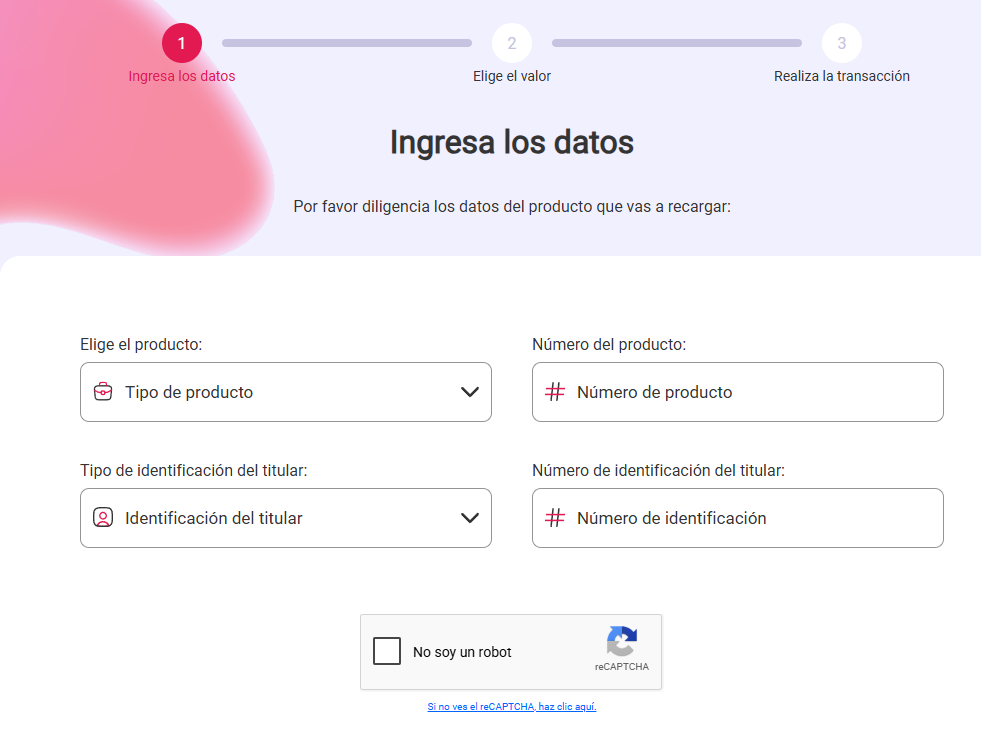This screenshot has width=981, height=730.
Task: Click the large Ingresa los datos heading
Action: [512, 142]
